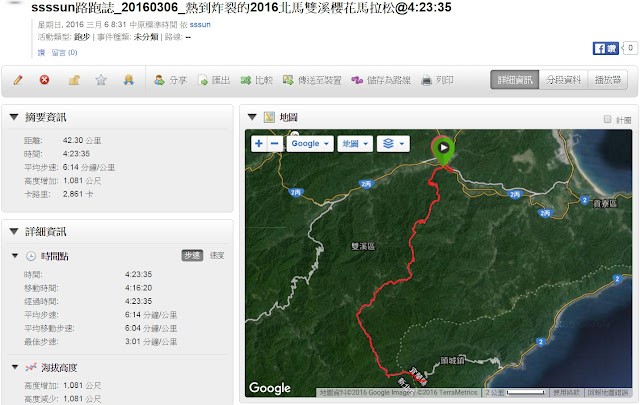The height and width of the screenshot is (405, 640).
Task: Switch to the 分段資料 tab
Action: (x=563, y=80)
